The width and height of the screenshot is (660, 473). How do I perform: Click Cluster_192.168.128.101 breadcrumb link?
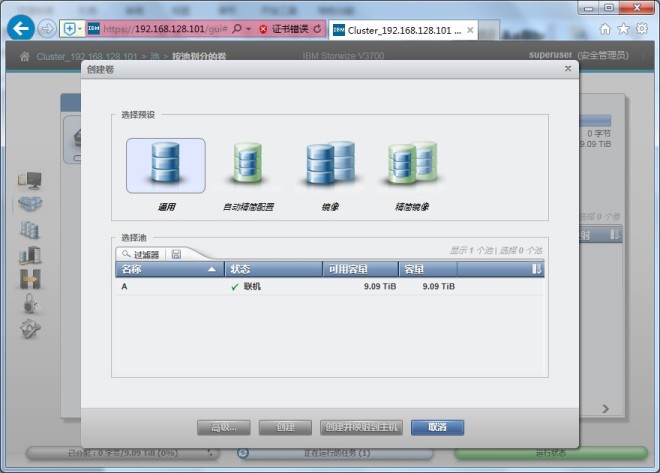coord(87,56)
